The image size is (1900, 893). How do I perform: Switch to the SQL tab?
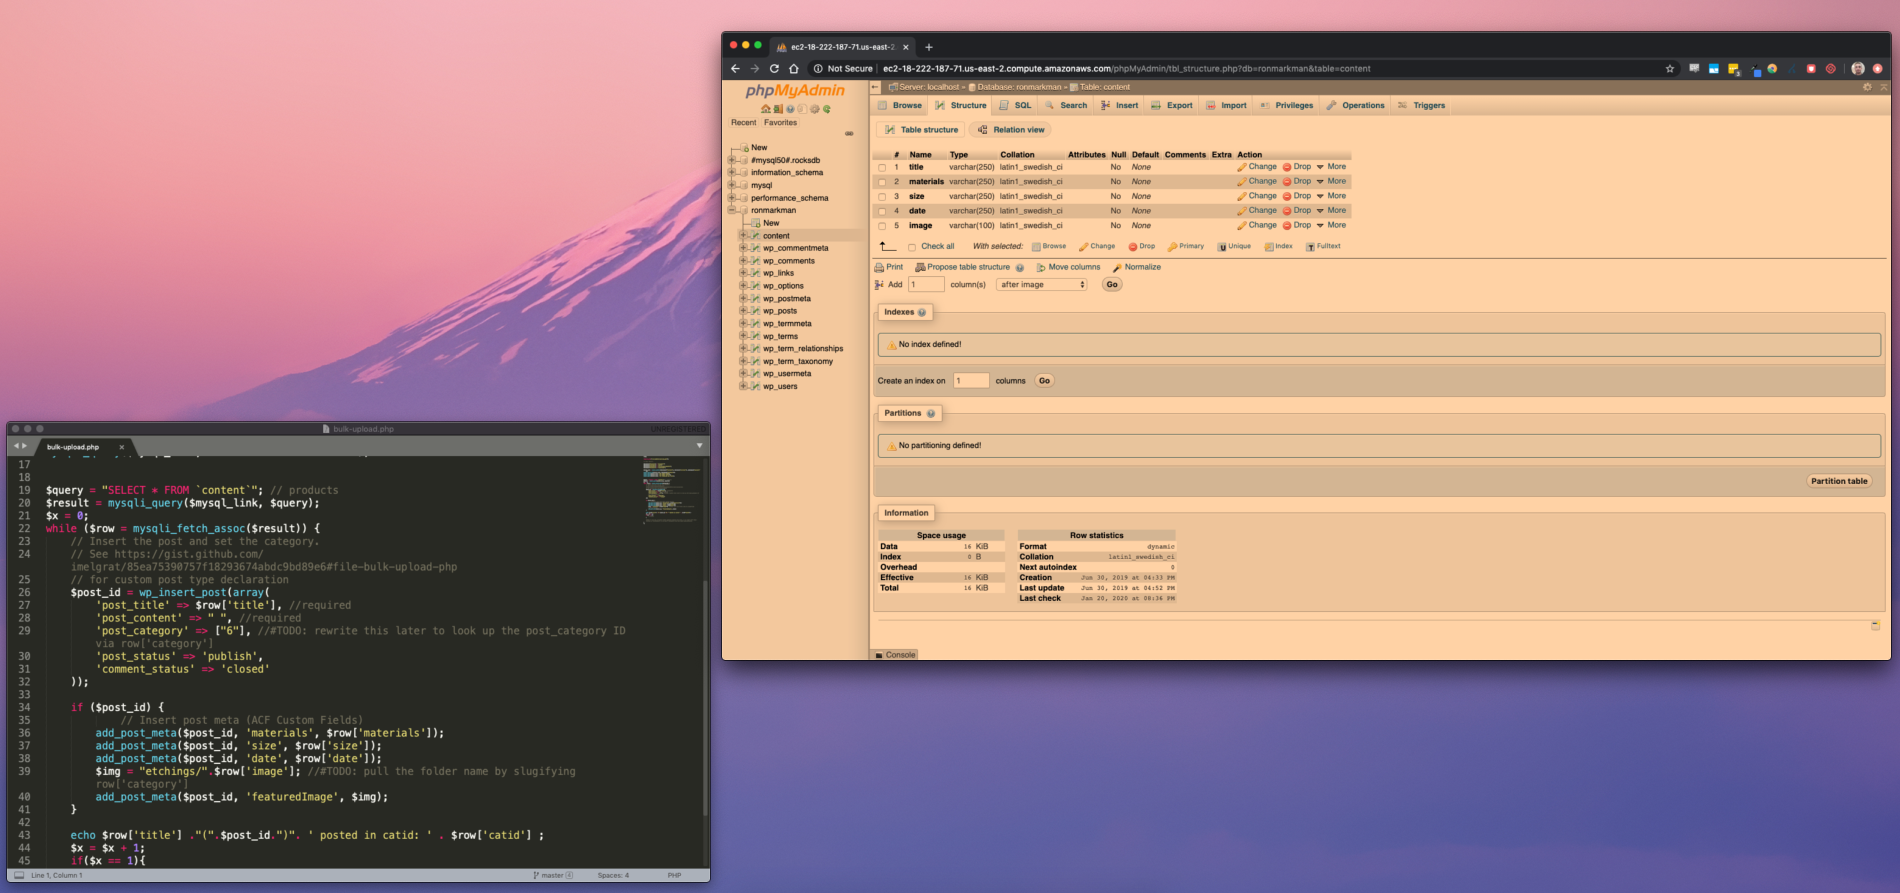pyautogui.click(x=1015, y=105)
